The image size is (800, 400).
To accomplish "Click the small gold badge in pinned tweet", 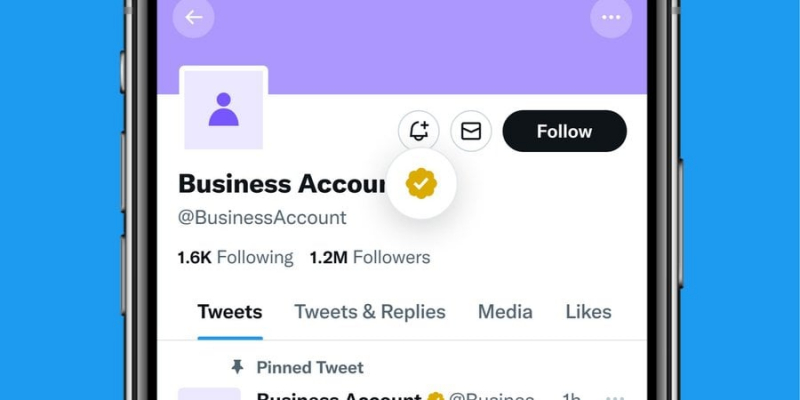I will coord(435,397).
